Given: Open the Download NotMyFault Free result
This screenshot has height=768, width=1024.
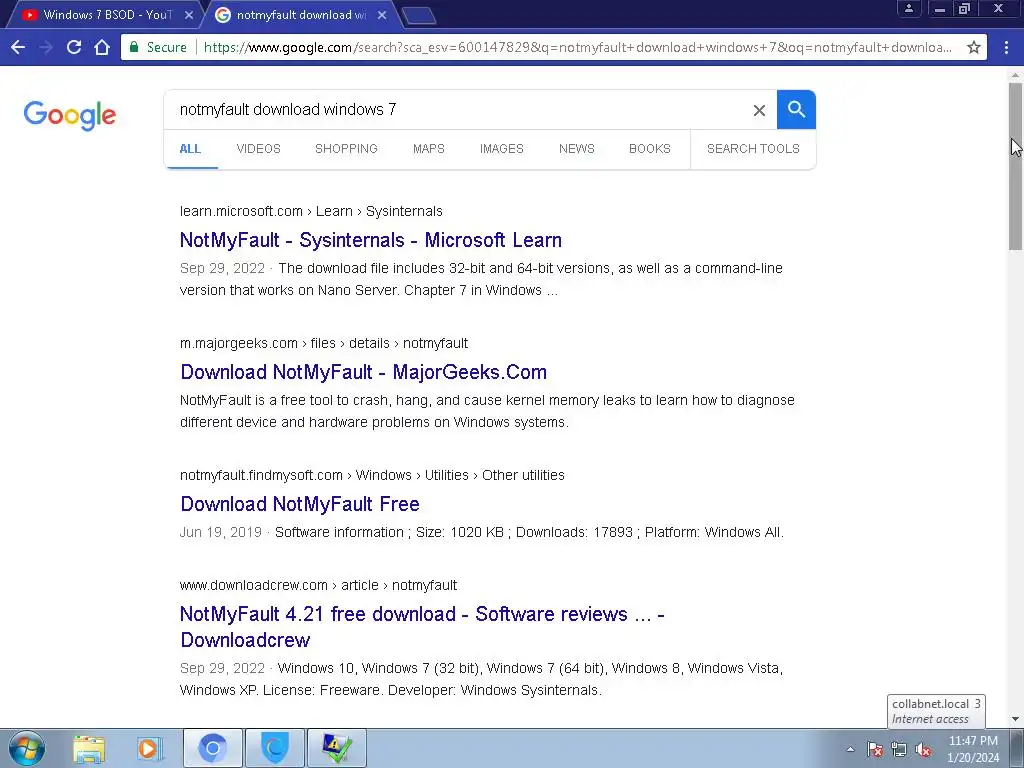Looking at the screenshot, I should pos(300,504).
